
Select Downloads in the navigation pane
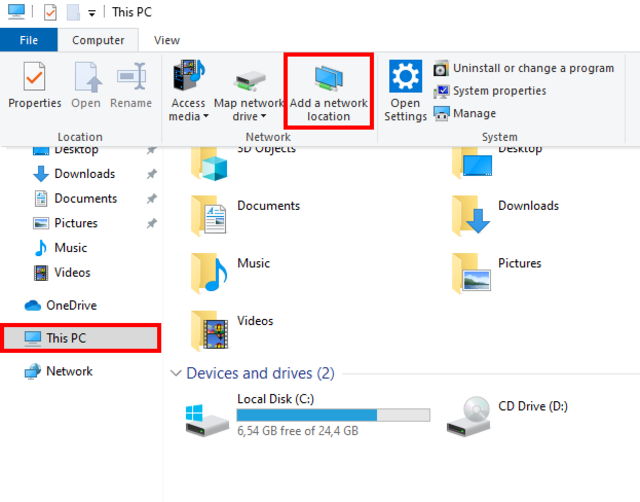(85, 174)
